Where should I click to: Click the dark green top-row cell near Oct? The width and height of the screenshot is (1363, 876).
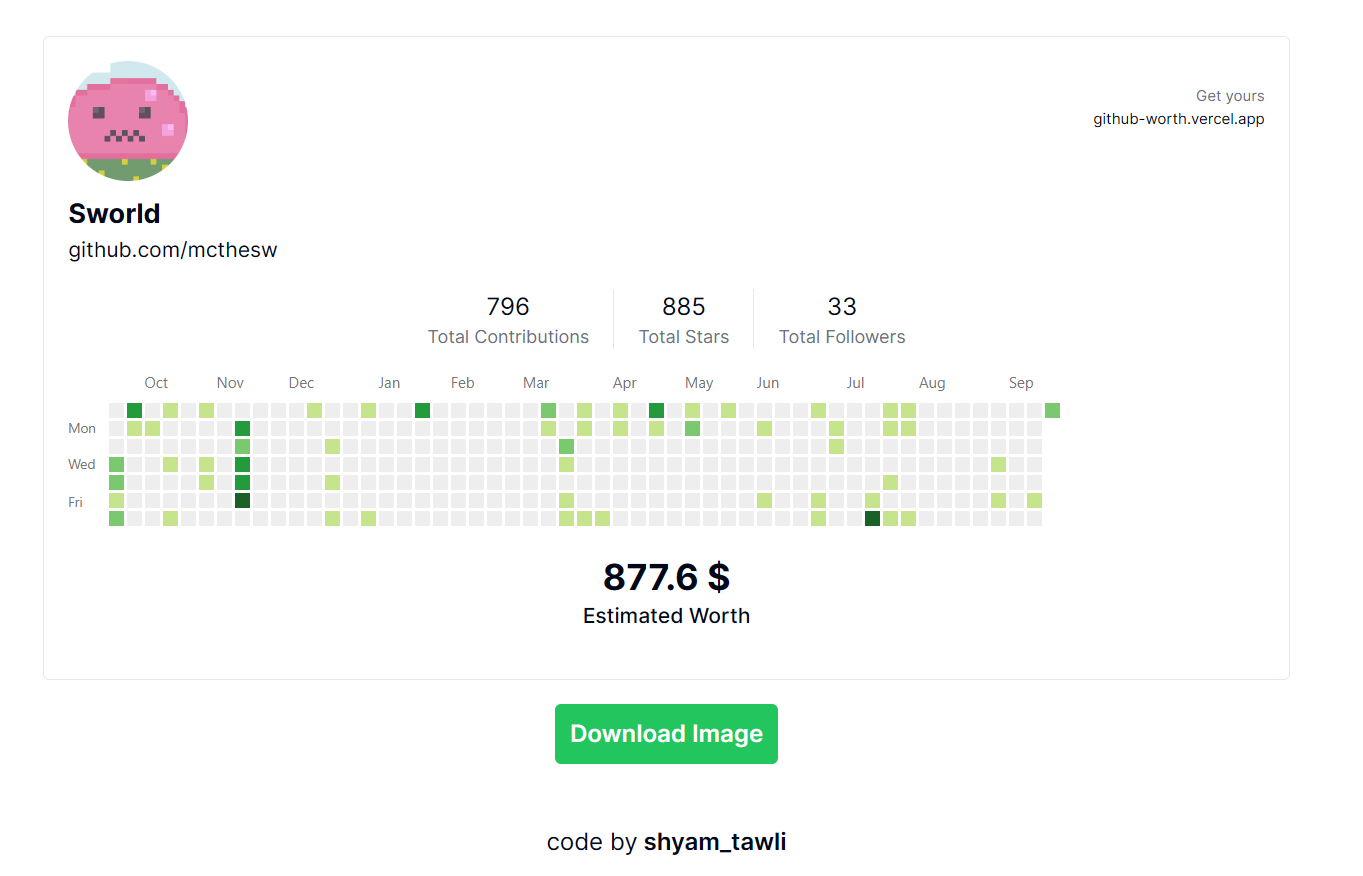[x=134, y=410]
